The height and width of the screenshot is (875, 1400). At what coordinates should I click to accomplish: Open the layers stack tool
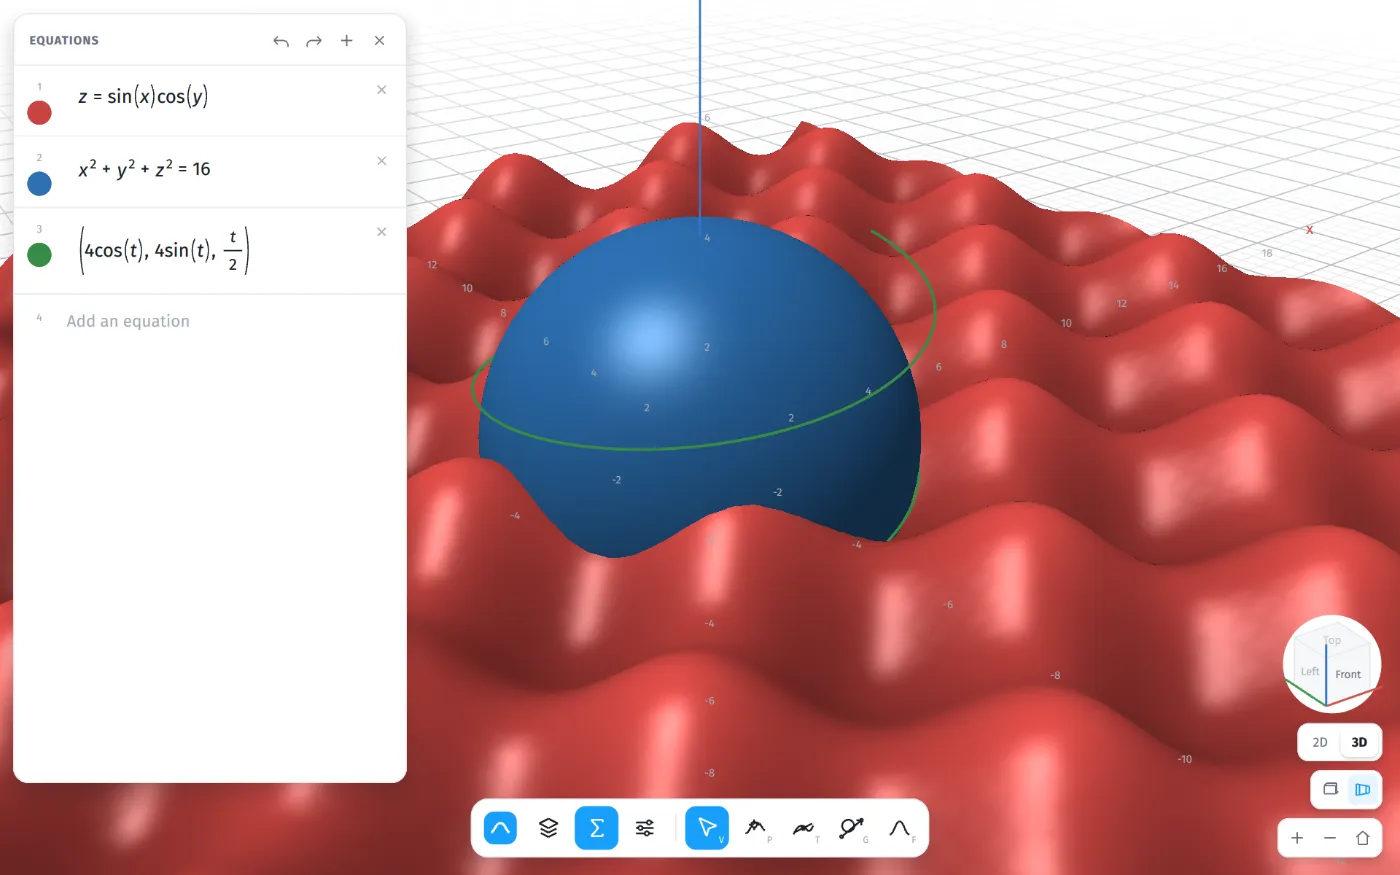point(548,828)
